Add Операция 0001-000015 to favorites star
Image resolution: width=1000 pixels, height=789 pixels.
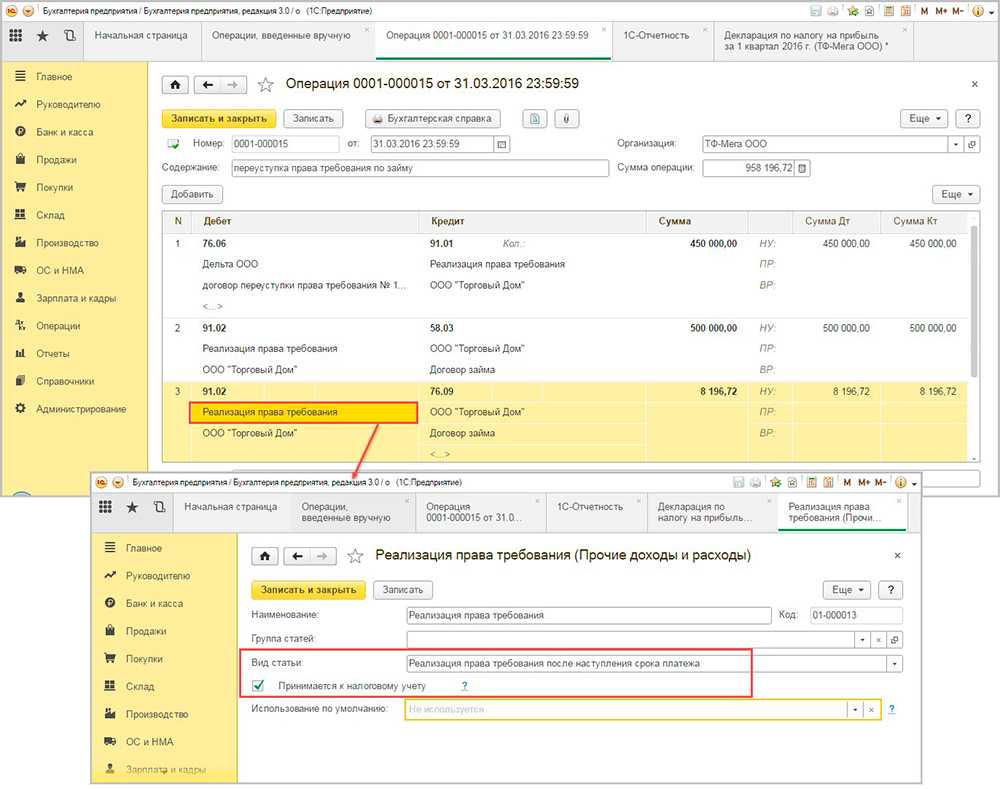pos(266,84)
